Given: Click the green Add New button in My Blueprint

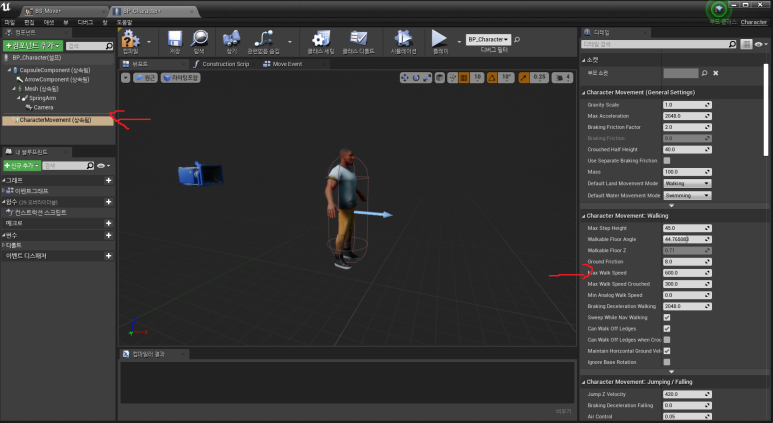Looking at the screenshot, I should pyautogui.click(x=22, y=166).
